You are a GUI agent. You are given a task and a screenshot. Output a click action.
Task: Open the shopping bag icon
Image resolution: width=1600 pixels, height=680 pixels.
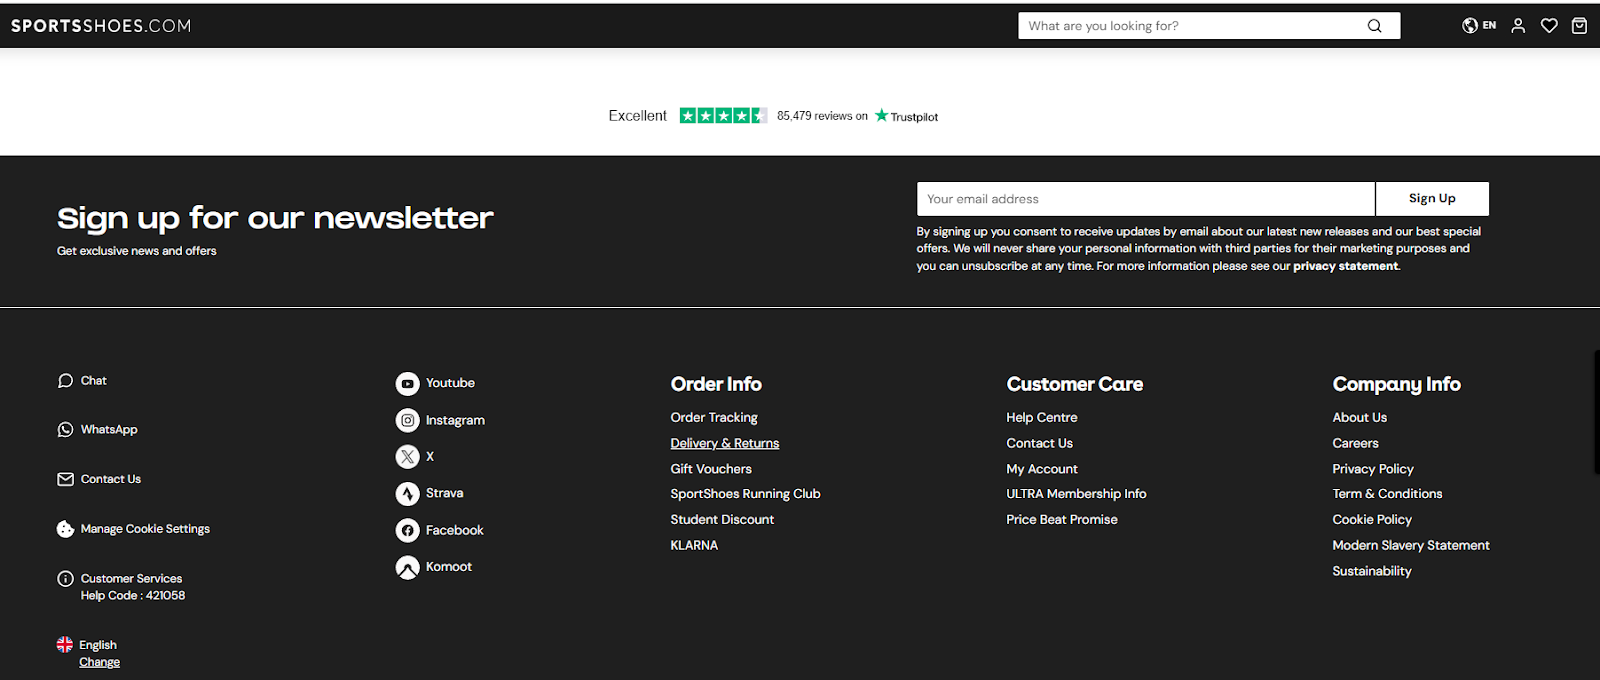1579,26
